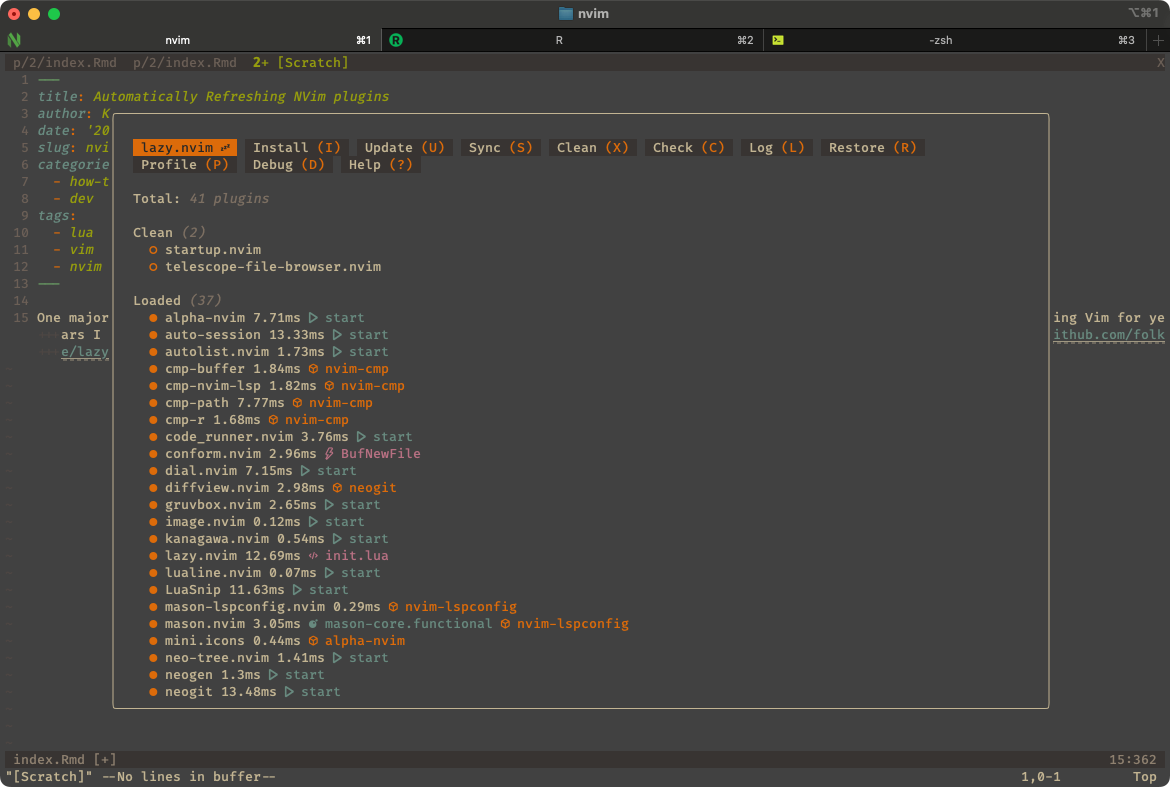Click the start triangle icon next to alpha-nvim
Image resolution: width=1170 pixels, height=787 pixels.
(313, 318)
